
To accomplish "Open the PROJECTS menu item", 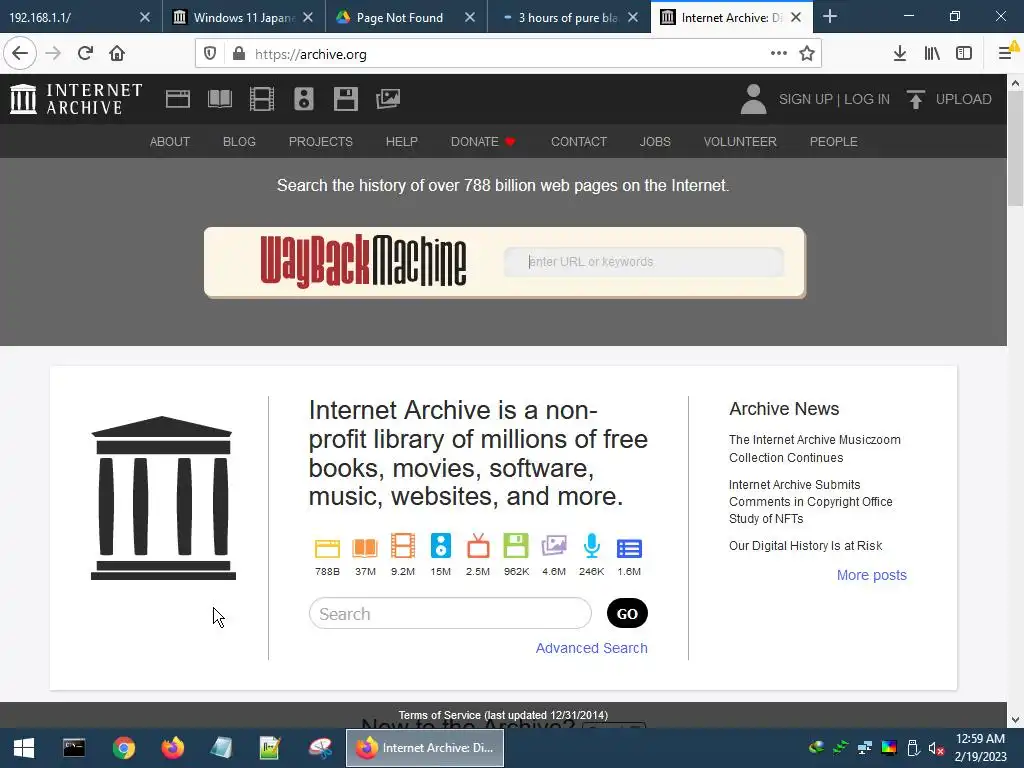I will (x=321, y=142).
